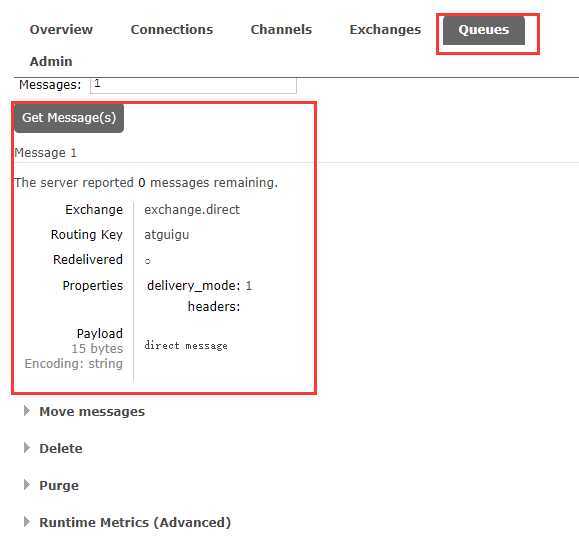Image resolution: width=579 pixels, height=541 pixels.
Task: Click the Payload row label
Action: tap(100, 334)
